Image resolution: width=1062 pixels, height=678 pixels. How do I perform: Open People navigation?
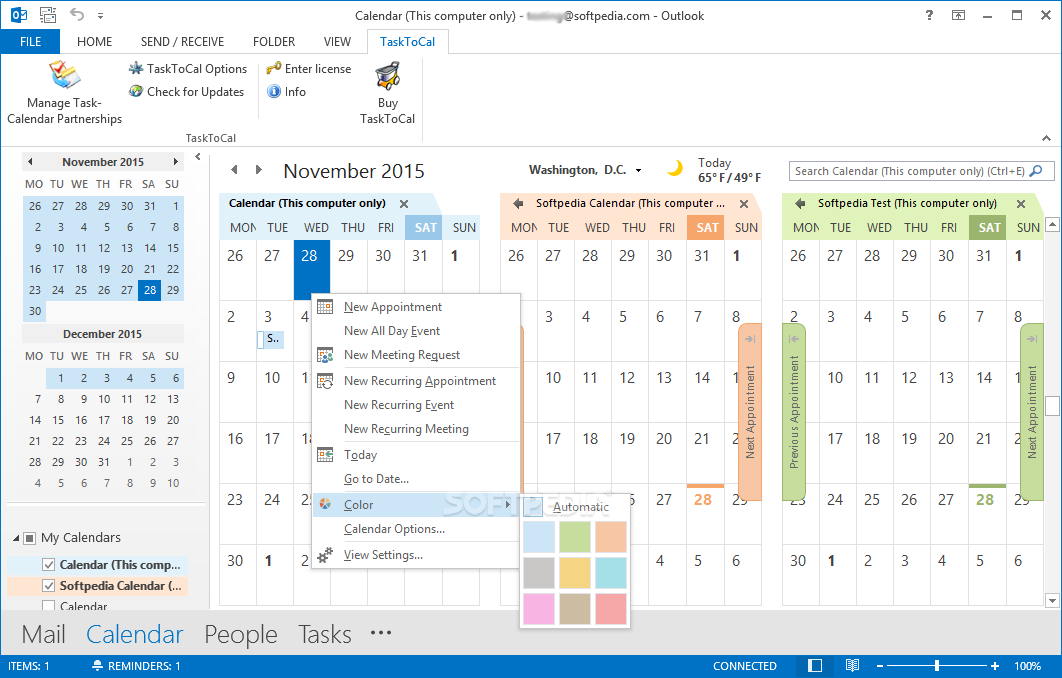240,634
